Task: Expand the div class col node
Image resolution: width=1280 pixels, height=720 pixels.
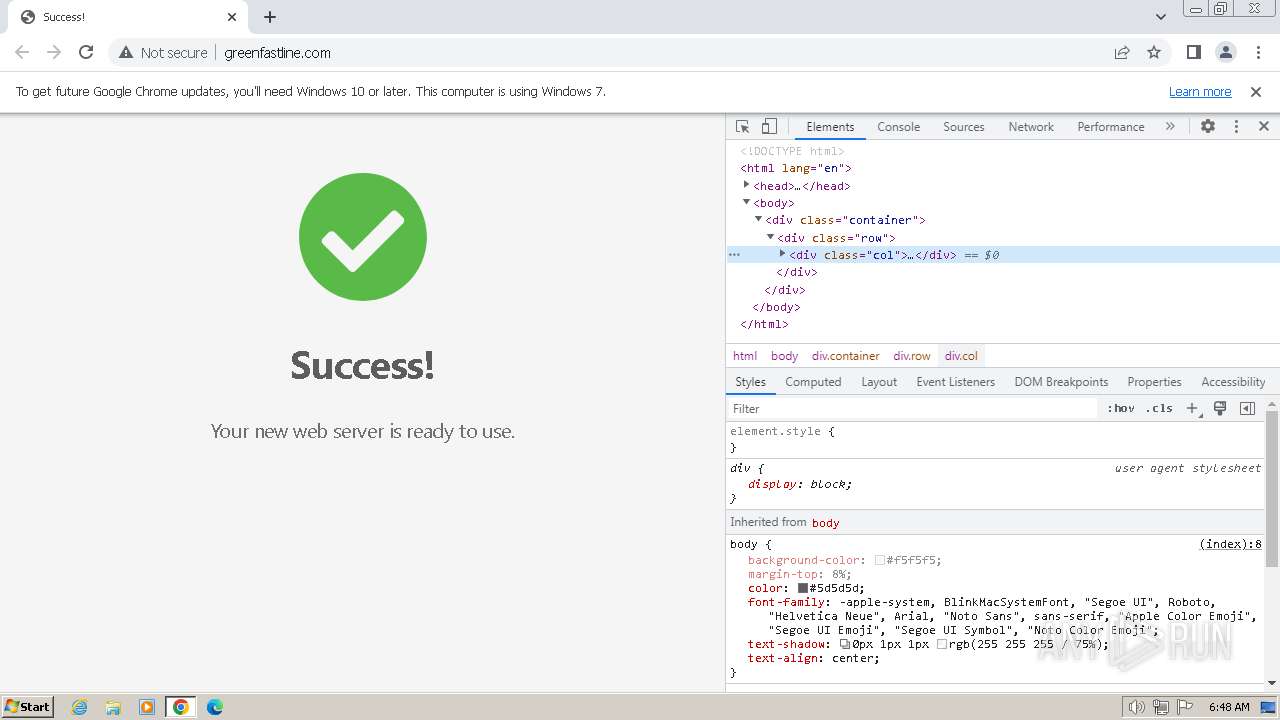Action: (x=782, y=254)
